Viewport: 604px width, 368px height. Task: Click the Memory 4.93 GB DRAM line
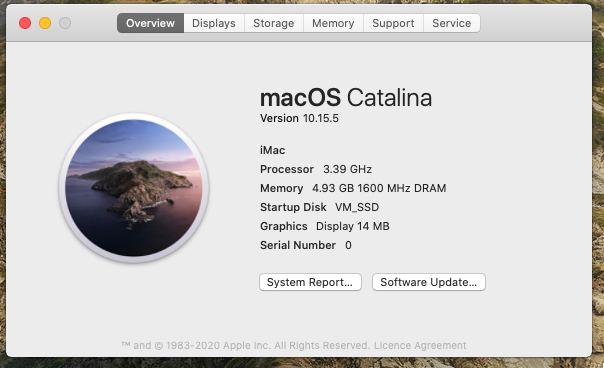coord(353,188)
